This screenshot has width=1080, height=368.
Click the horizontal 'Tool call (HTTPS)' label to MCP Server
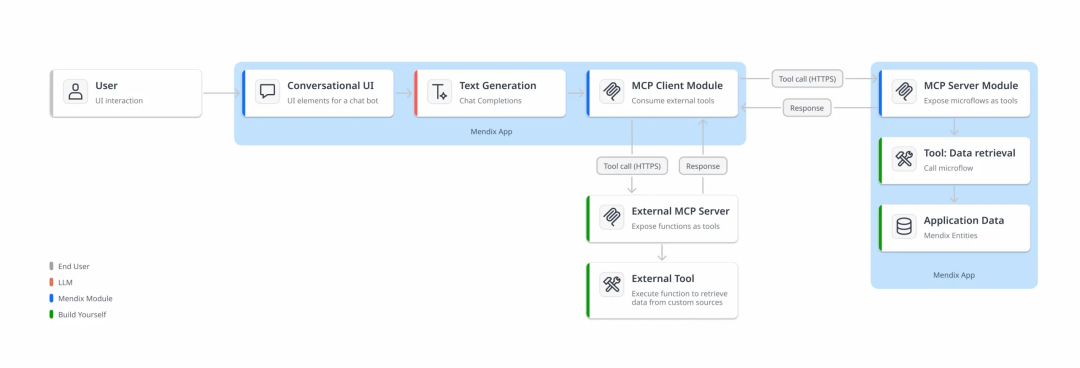[807, 79]
